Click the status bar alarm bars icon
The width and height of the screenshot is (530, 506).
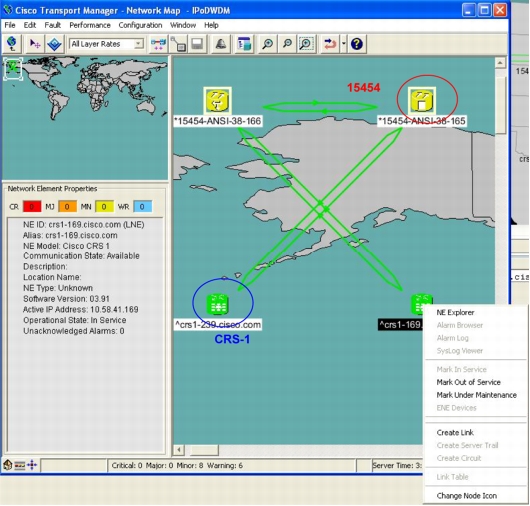pyautogui.click(x=20, y=465)
